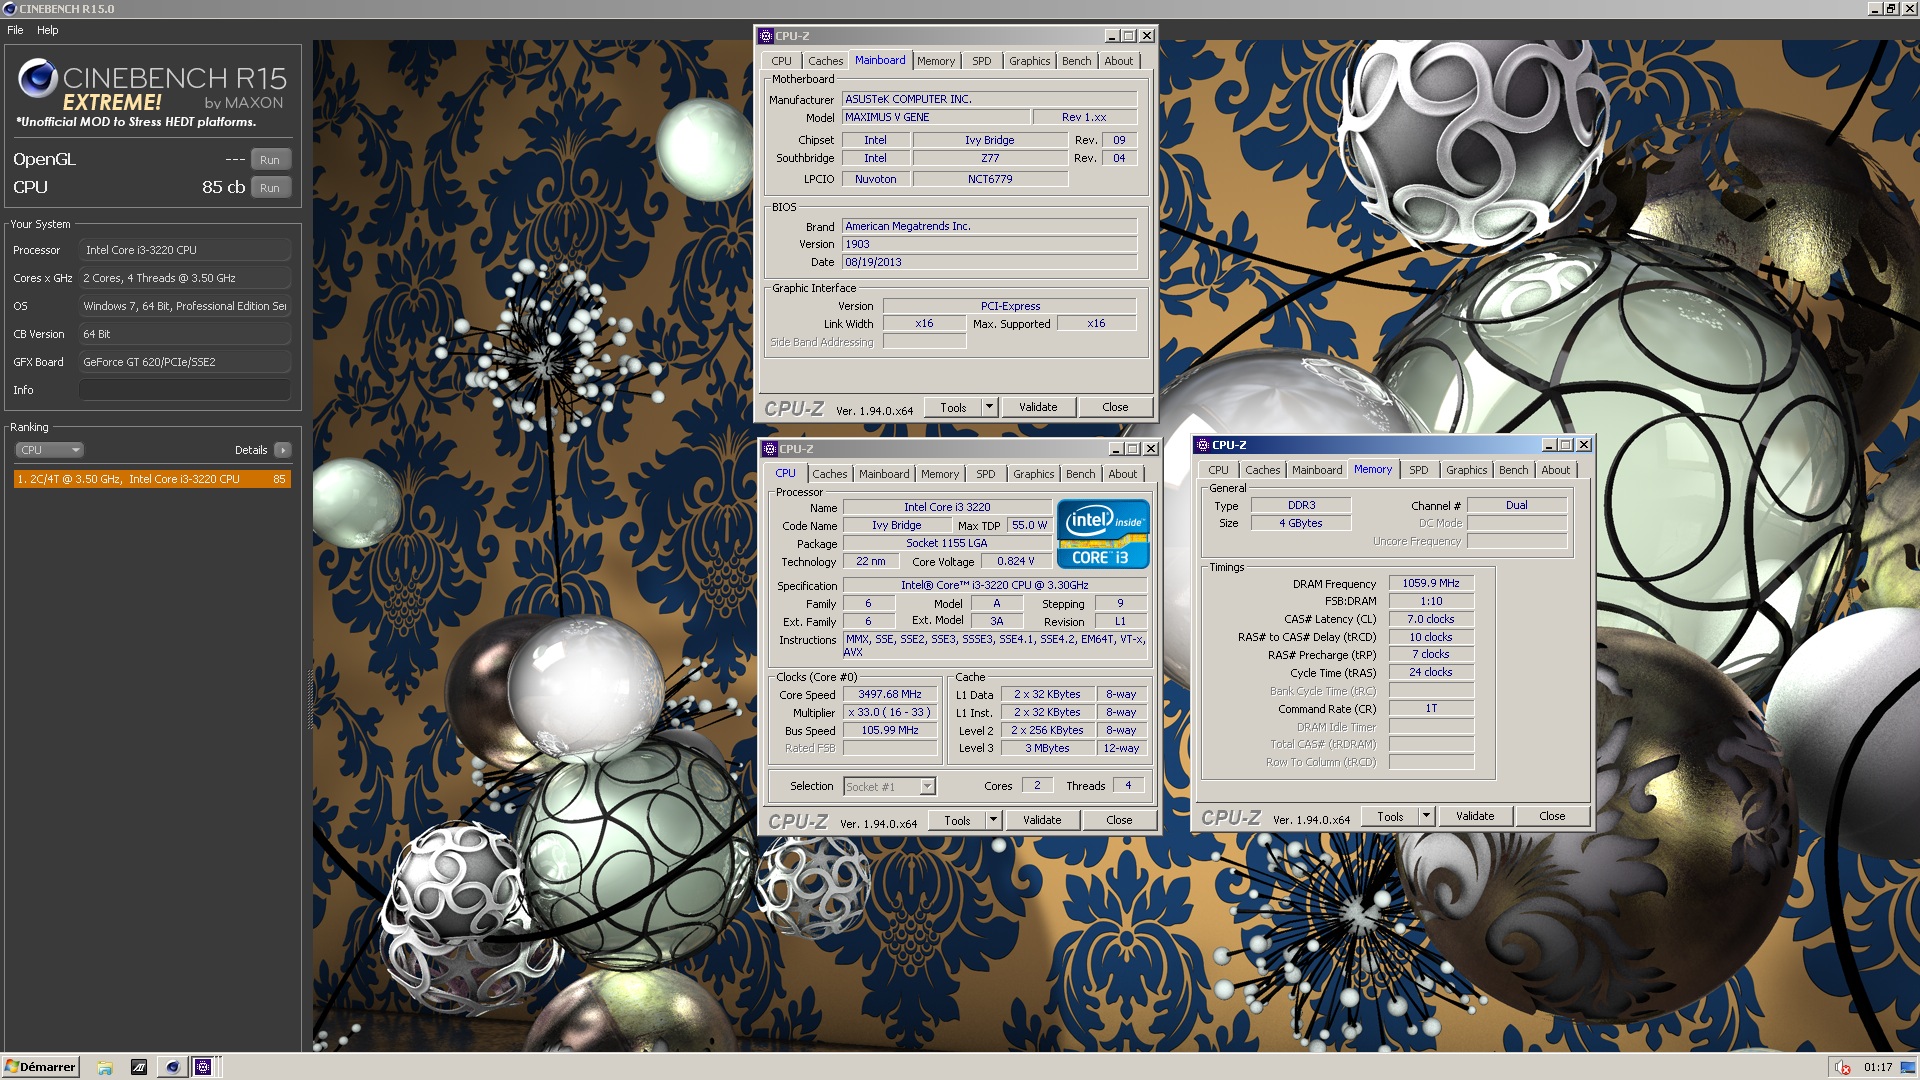Click the Processor Intel Core i3-3220 field
This screenshot has height=1080, width=1920.
coord(185,250)
